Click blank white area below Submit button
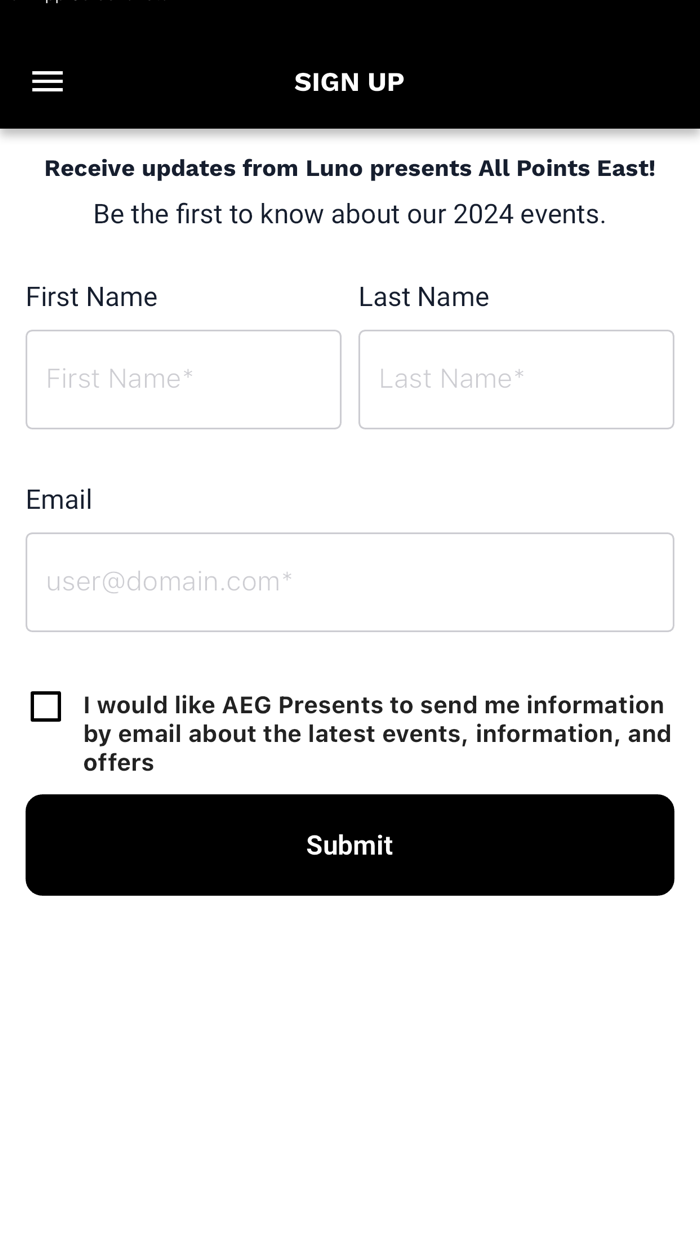 [x=350, y=1060]
